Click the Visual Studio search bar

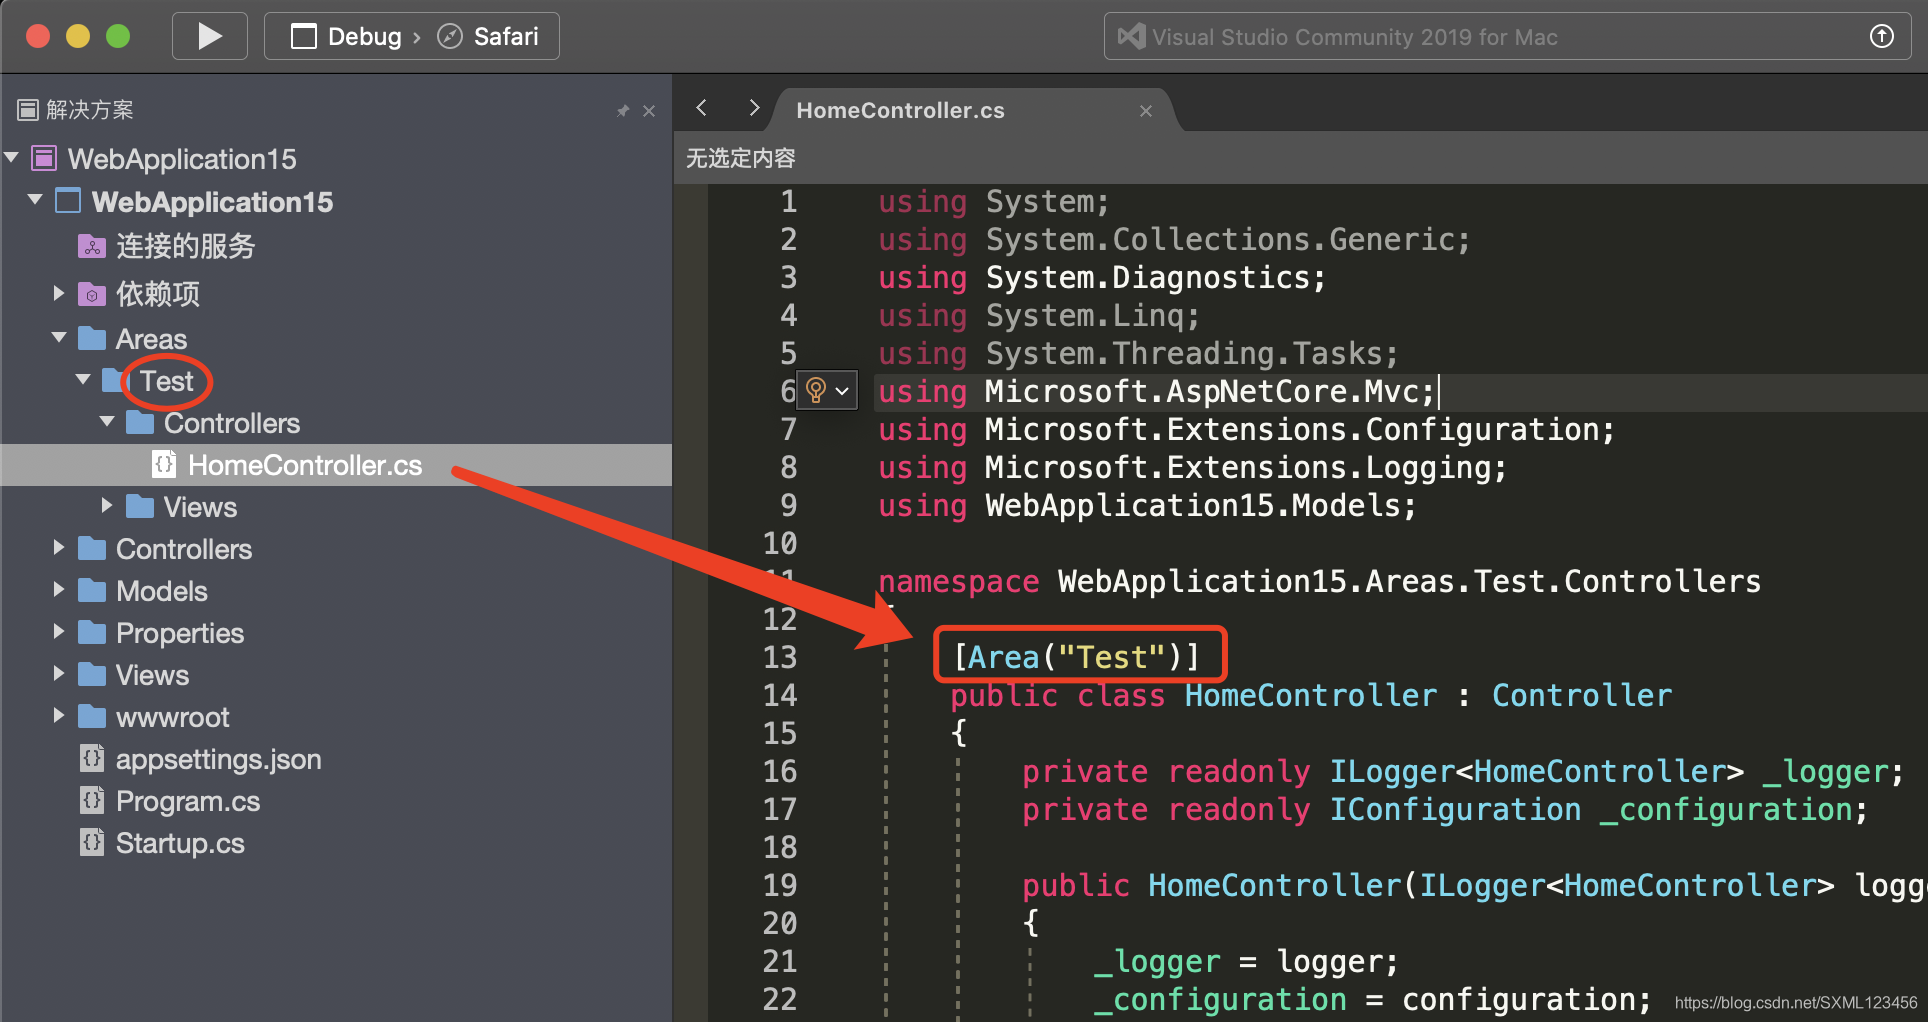click(x=1507, y=37)
